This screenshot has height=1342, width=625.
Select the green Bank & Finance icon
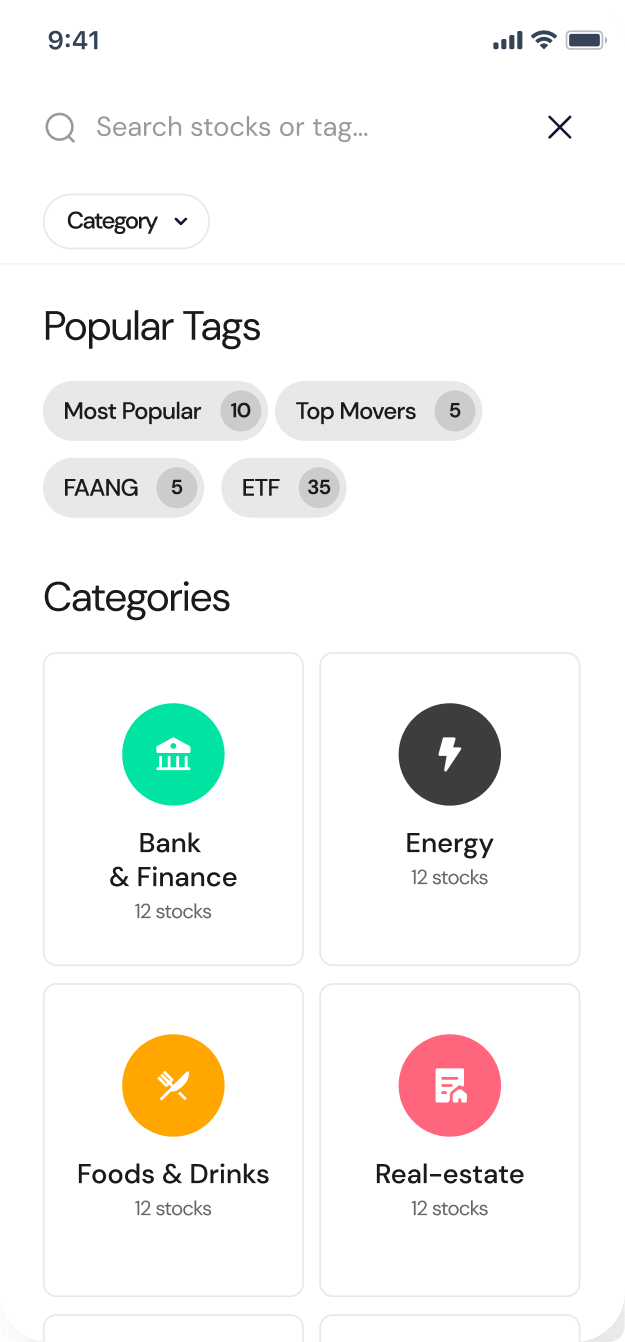click(x=173, y=755)
